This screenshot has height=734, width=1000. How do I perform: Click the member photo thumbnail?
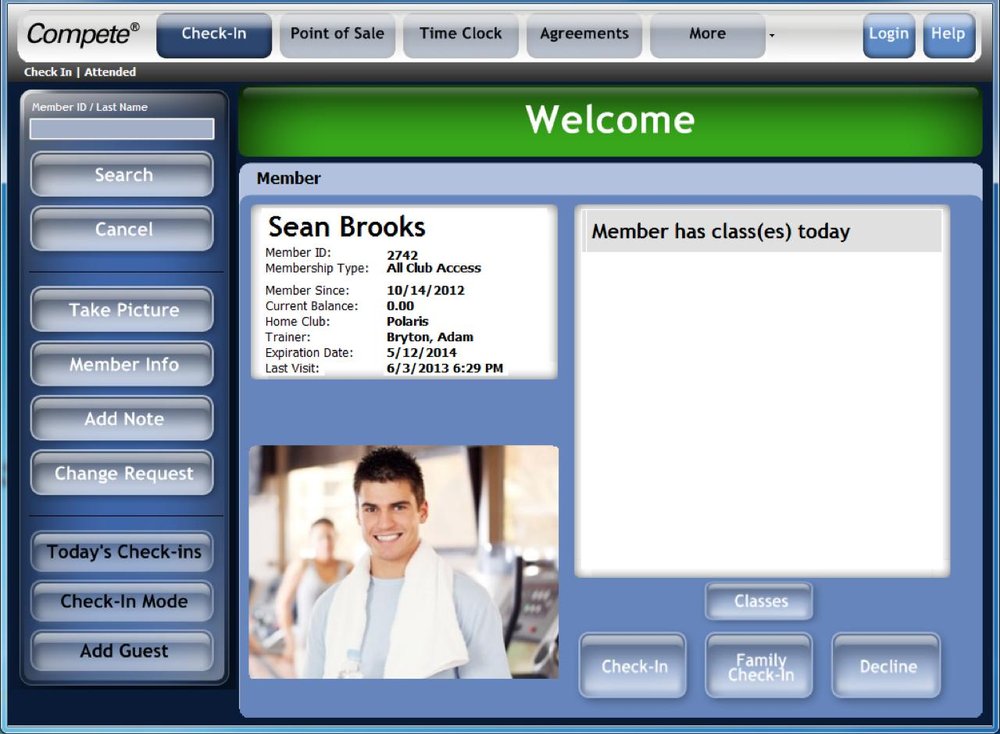tap(404, 562)
